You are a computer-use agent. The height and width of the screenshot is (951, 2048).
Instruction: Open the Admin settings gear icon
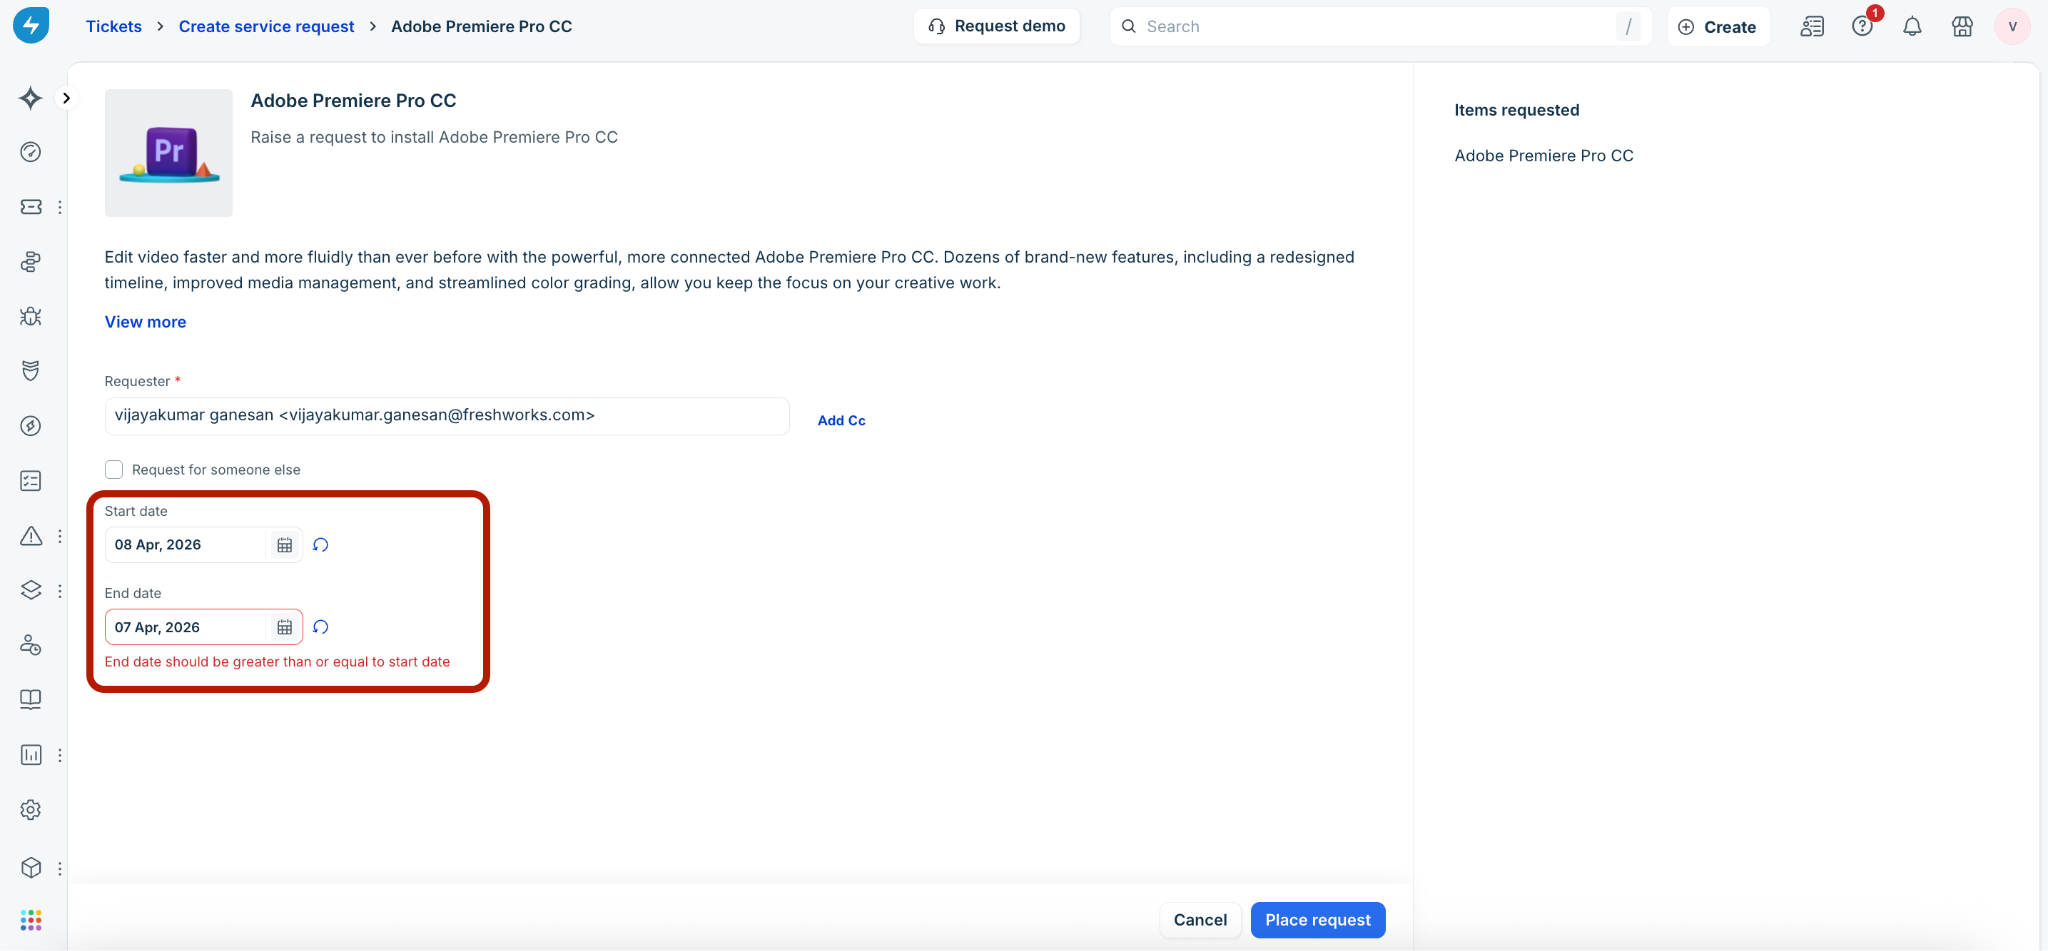click(31, 810)
